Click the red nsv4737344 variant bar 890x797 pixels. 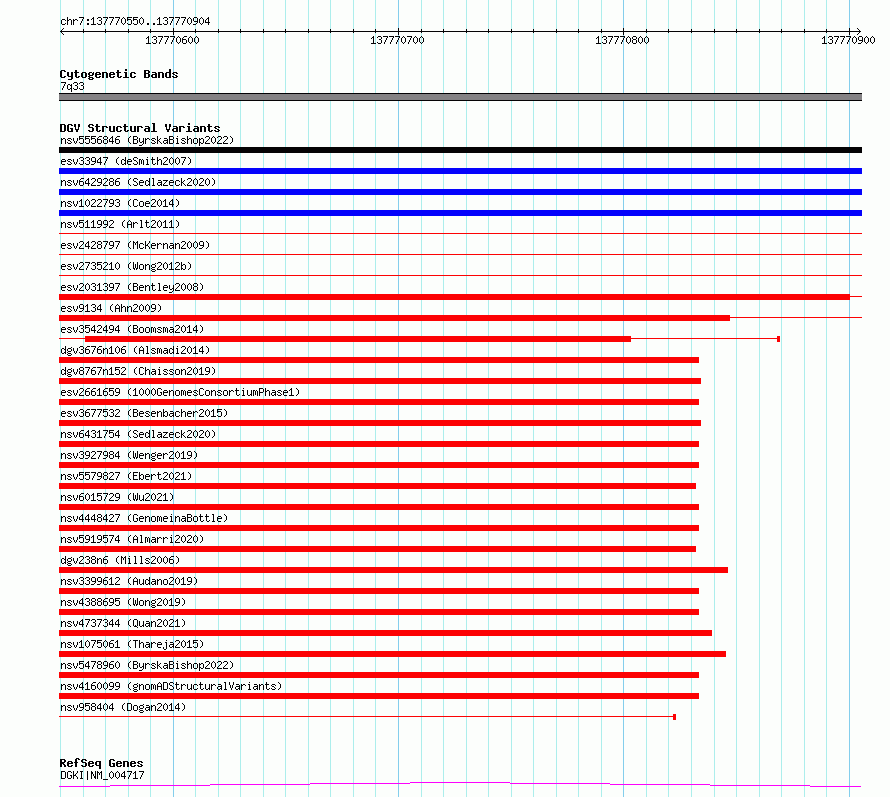click(x=385, y=633)
